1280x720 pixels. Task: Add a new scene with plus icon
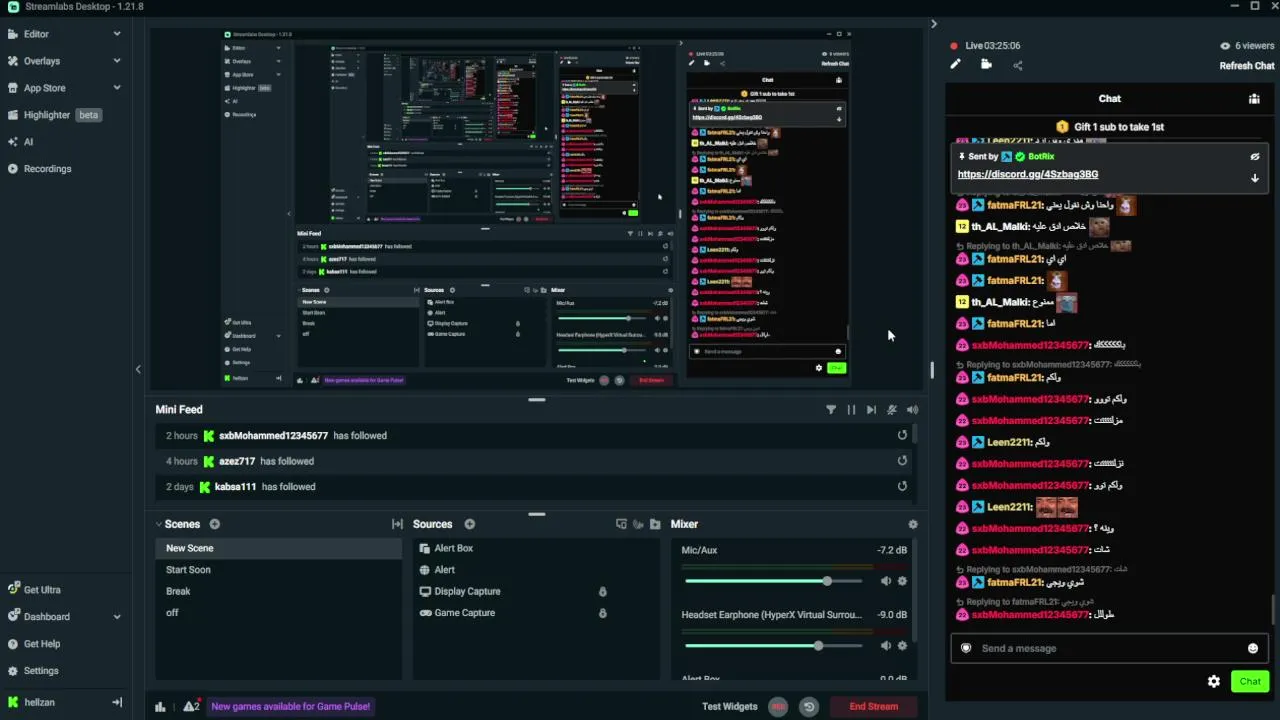[x=214, y=524]
